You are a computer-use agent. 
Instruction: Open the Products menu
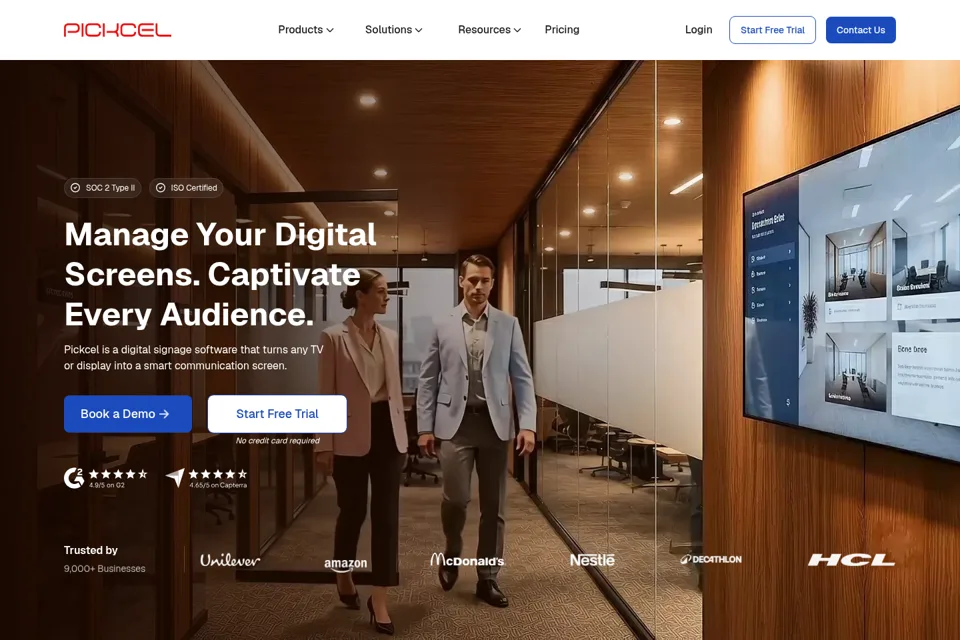pyautogui.click(x=306, y=29)
